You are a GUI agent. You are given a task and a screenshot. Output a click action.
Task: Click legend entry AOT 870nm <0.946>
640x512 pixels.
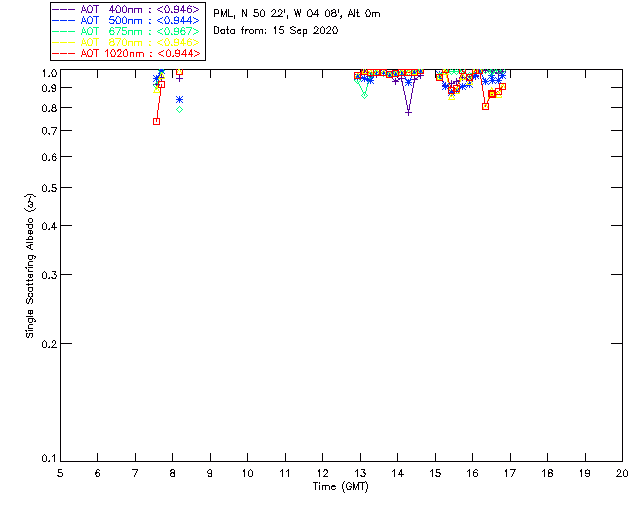[126, 42]
